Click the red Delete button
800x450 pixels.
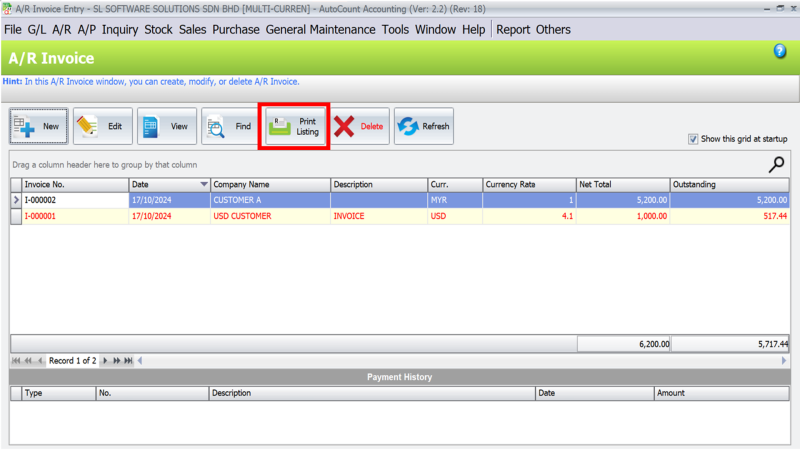coord(360,126)
